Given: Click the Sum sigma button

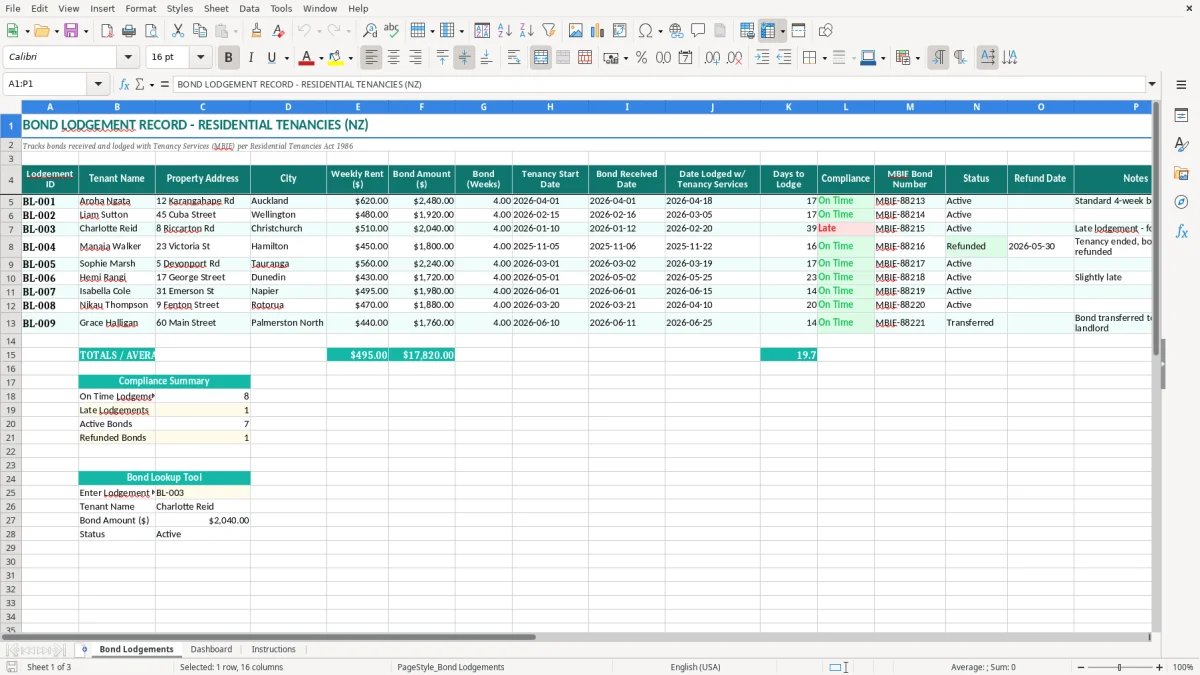Looking at the screenshot, I should [140, 84].
